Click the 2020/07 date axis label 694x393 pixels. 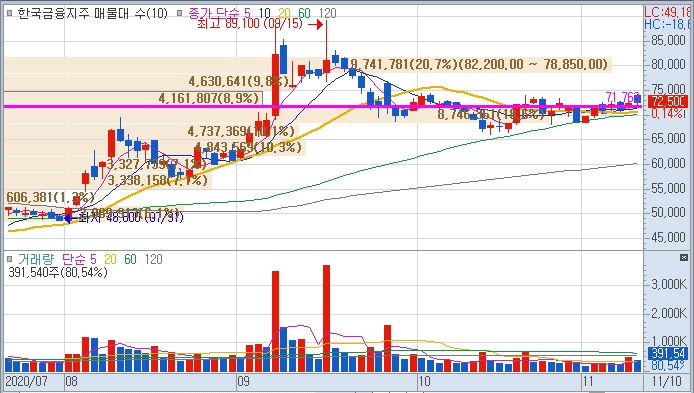point(27,381)
